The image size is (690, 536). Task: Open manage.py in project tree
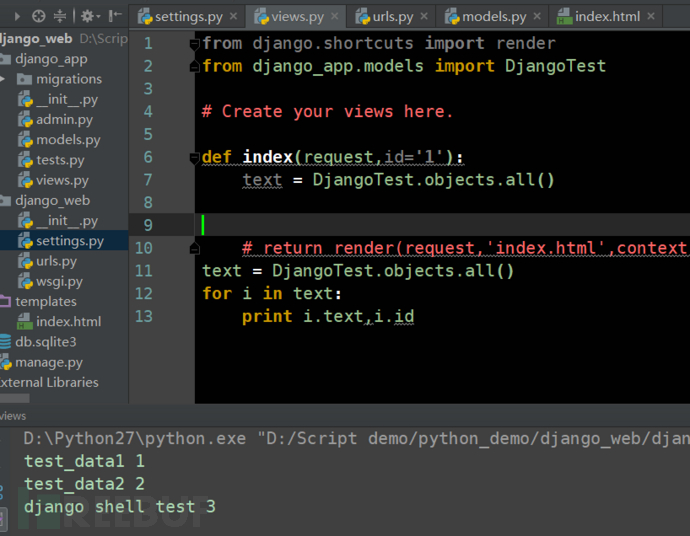pyautogui.click(x=42, y=363)
